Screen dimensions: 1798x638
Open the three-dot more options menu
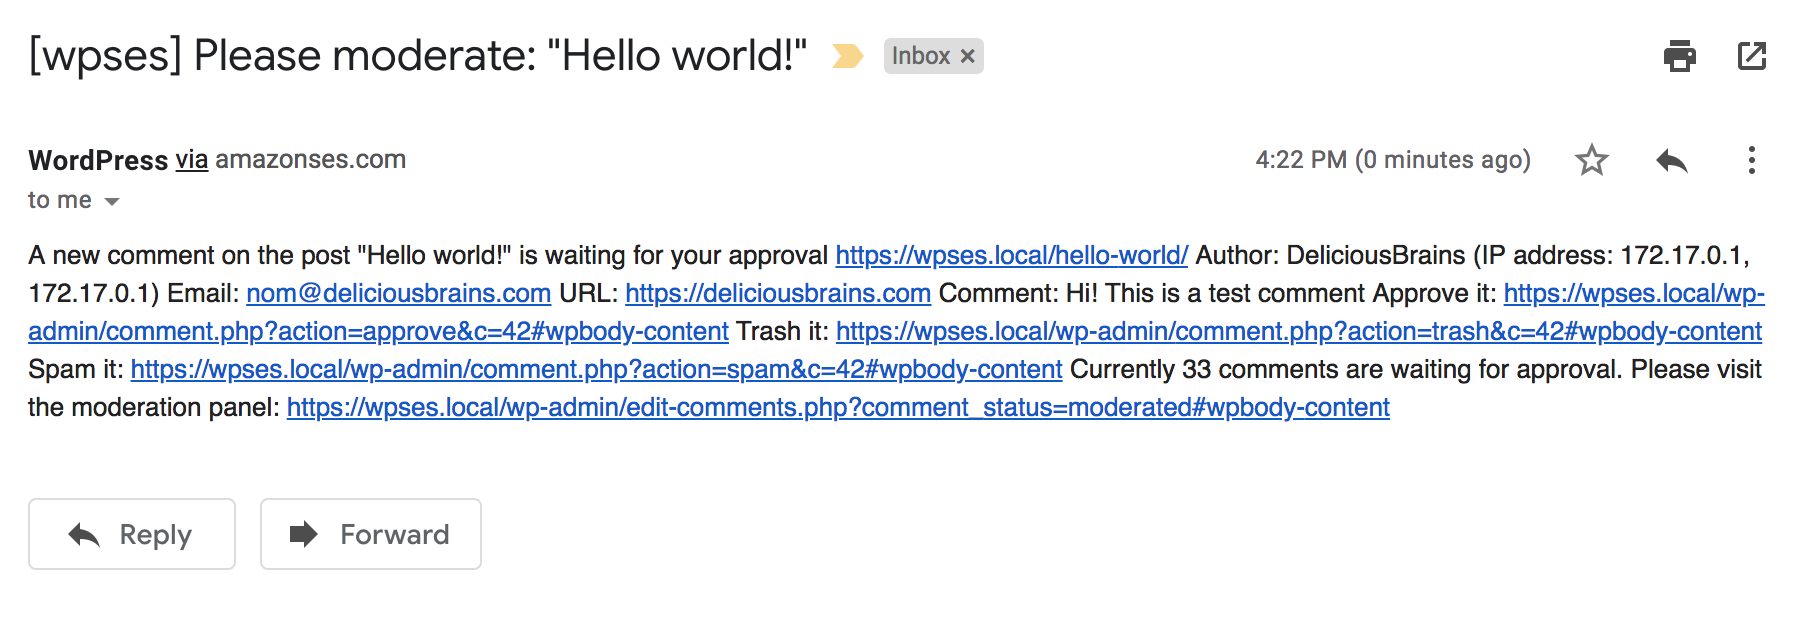point(1751,160)
